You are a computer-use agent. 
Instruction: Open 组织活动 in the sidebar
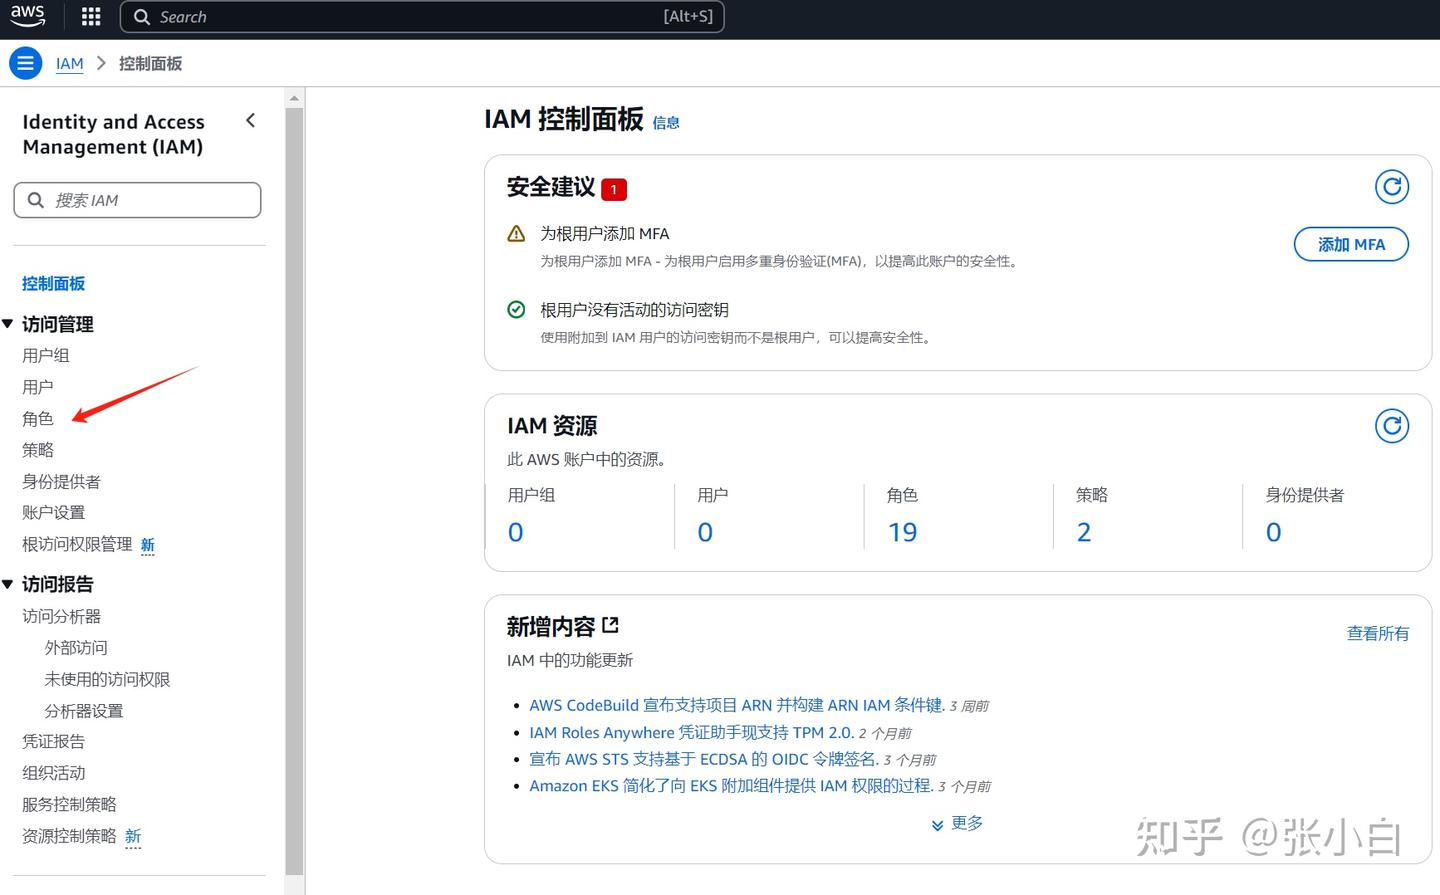54,773
